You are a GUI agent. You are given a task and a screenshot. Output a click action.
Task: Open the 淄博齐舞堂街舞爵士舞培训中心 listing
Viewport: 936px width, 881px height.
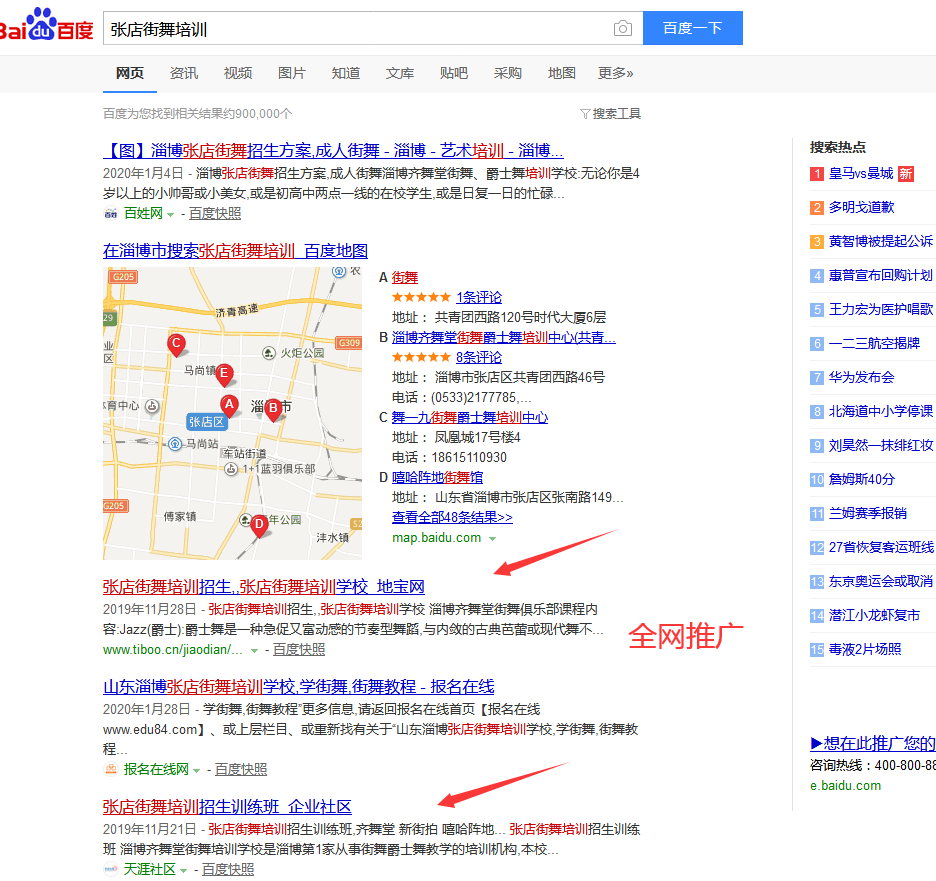pos(503,337)
